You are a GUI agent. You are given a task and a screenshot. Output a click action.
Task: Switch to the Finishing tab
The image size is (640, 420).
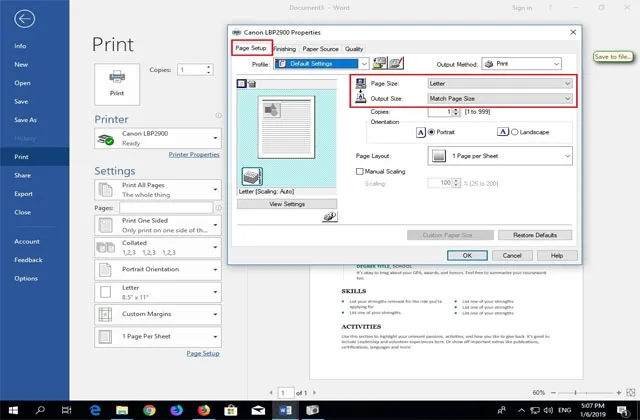pyautogui.click(x=285, y=48)
